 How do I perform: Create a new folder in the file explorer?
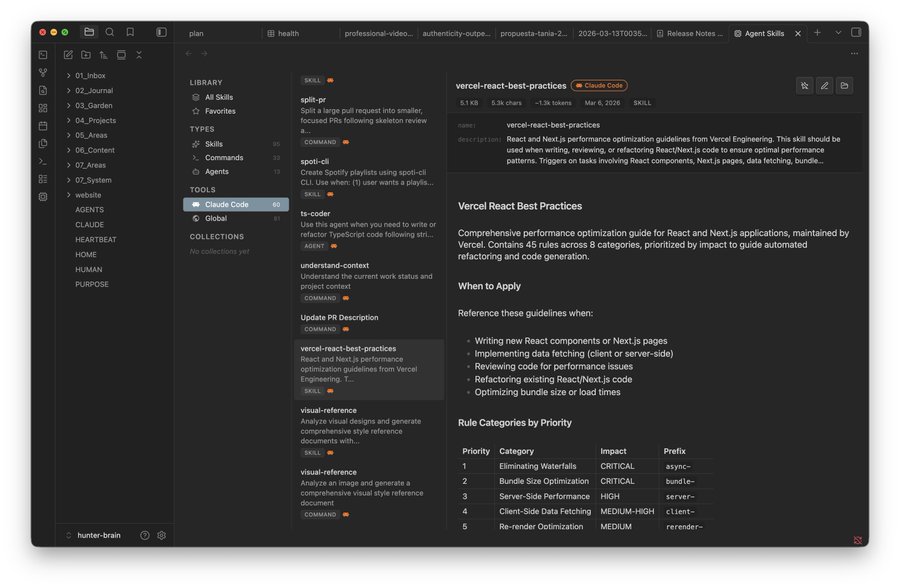tap(86, 54)
